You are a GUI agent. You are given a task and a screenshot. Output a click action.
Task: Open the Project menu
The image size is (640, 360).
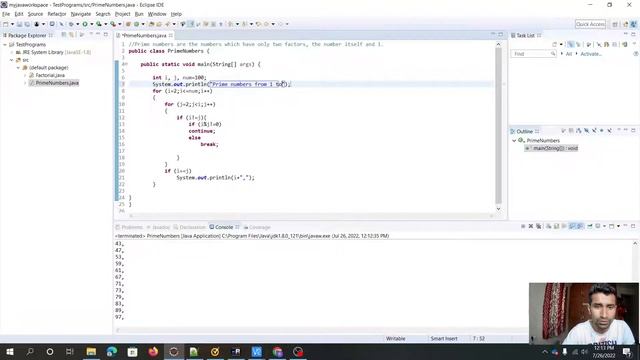click(x=122, y=14)
